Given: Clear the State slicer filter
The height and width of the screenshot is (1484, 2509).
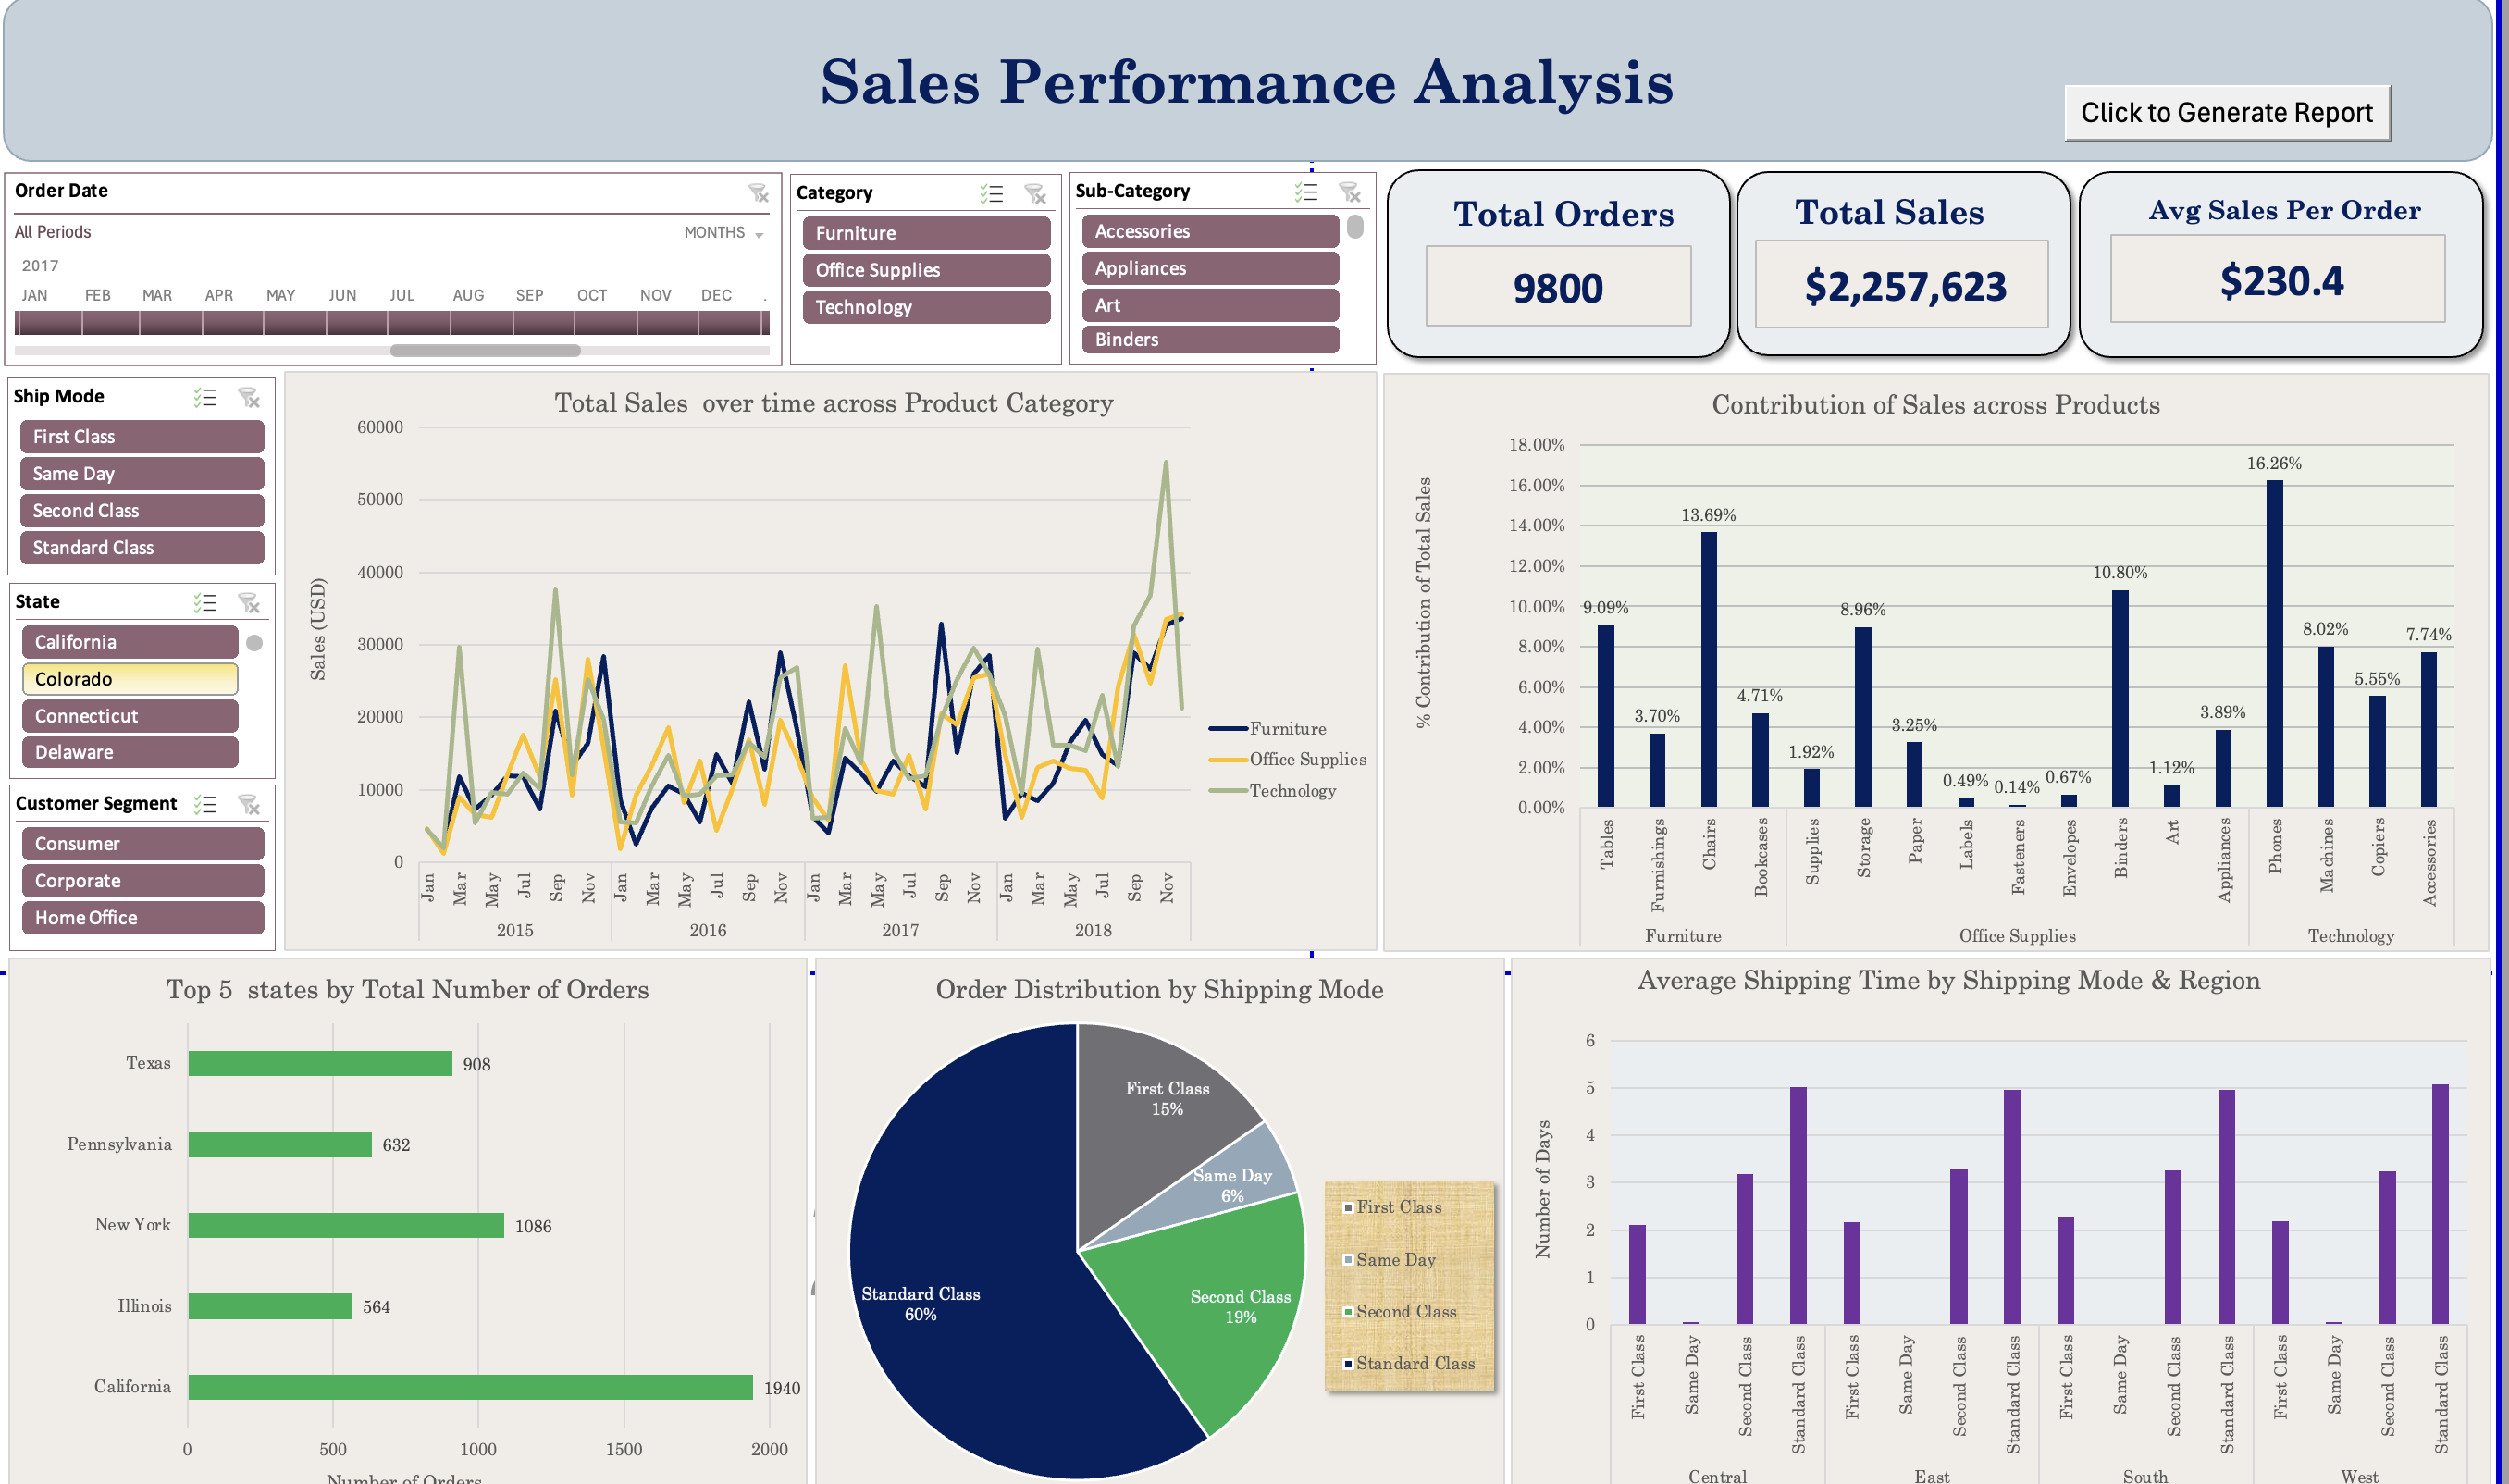Looking at the screenshot, I should 248,602.
